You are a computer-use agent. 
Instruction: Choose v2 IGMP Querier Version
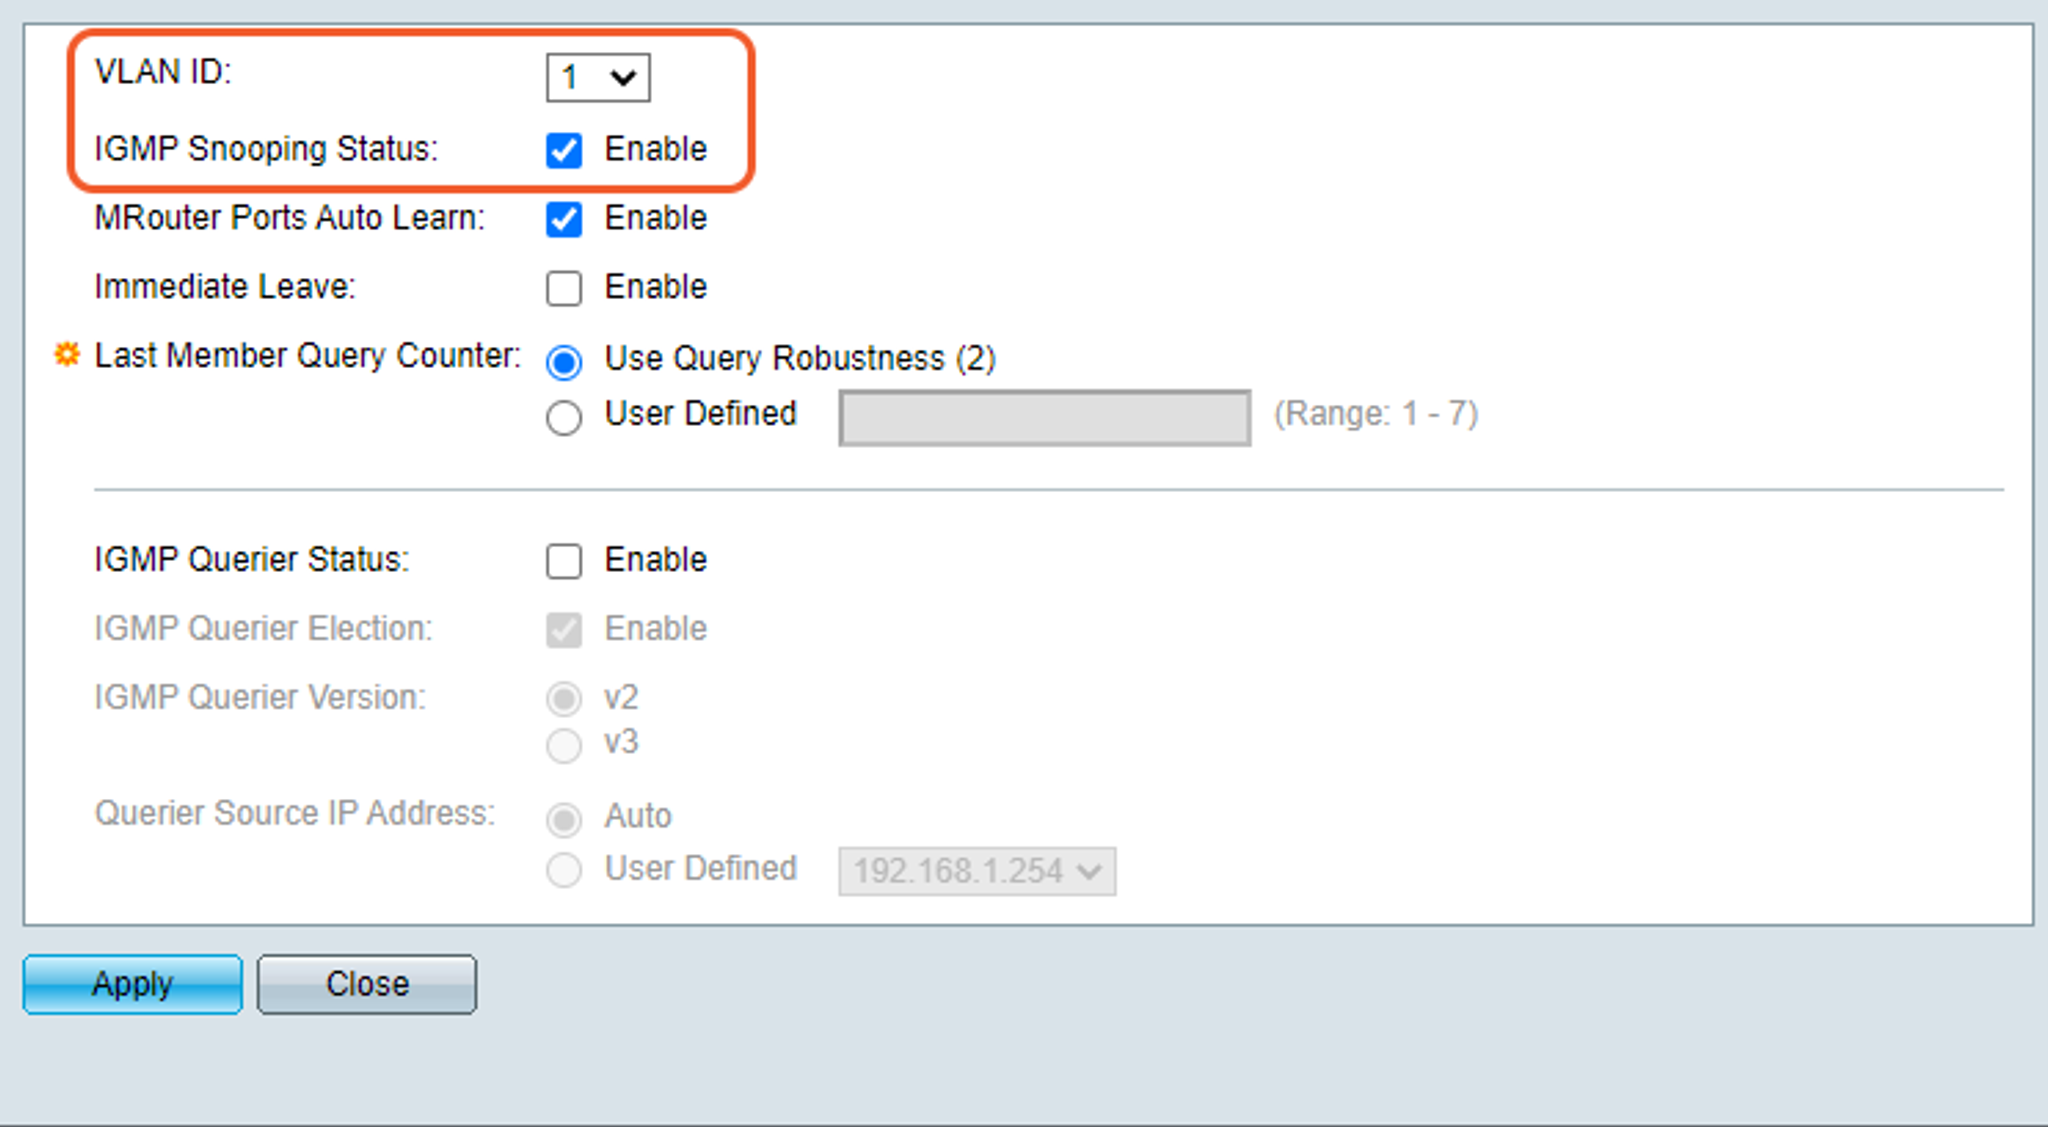pyautogui.click(x=564, y=699)
